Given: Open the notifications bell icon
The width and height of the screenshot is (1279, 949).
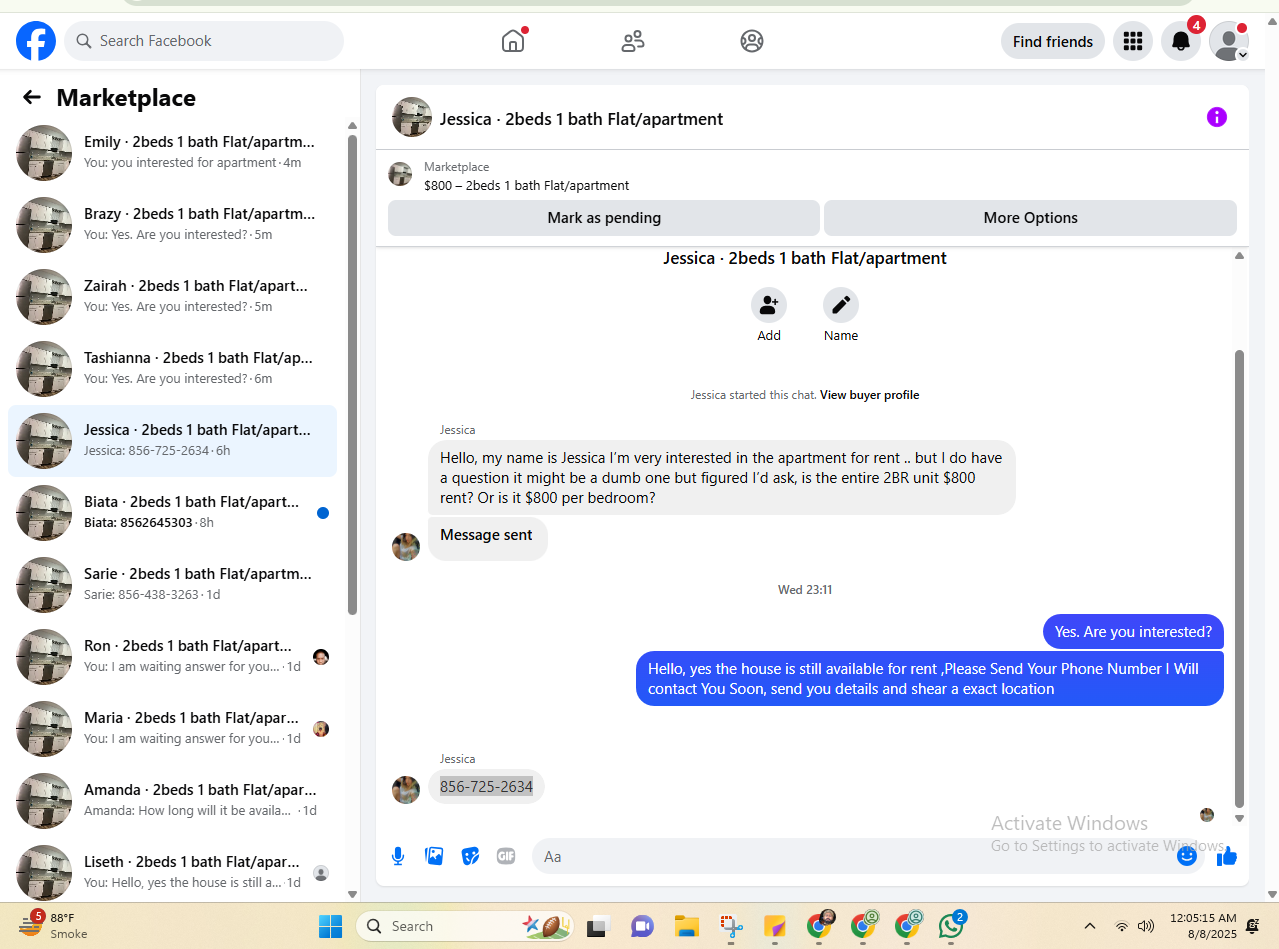Looking at the screenshot, I should coord(1181,41).
